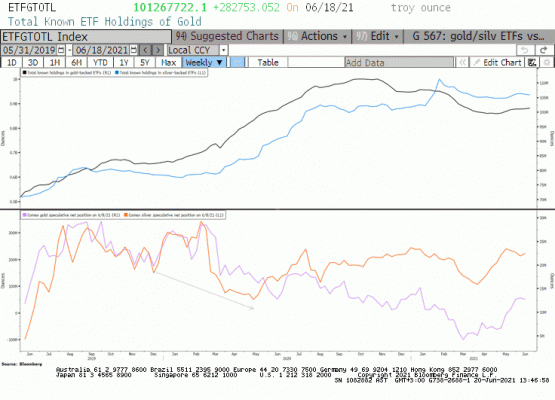The height and width of the screenshot is (400, 555).
Task: Edit the end date 06/18/2021 field
Action: [102, 50]
